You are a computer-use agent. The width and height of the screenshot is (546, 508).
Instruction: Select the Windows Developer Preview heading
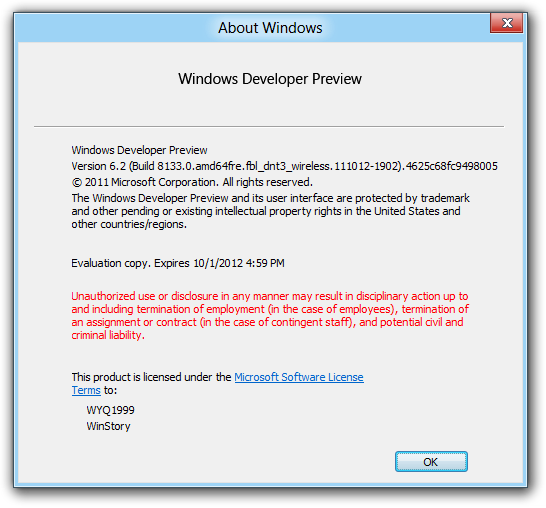270,79
